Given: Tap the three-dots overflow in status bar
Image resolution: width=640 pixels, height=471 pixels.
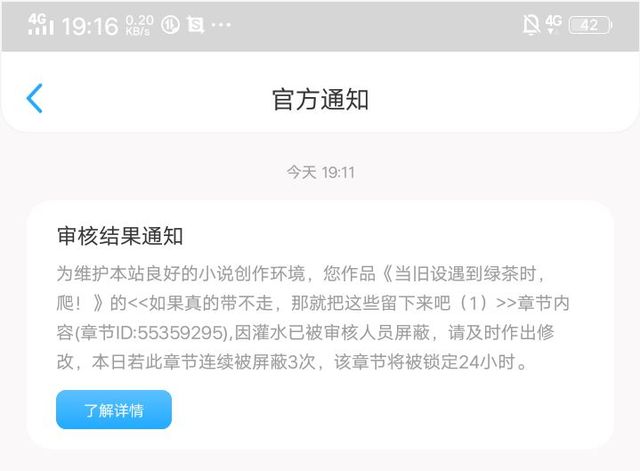Looking at the screenshot, I should point(221,25).
